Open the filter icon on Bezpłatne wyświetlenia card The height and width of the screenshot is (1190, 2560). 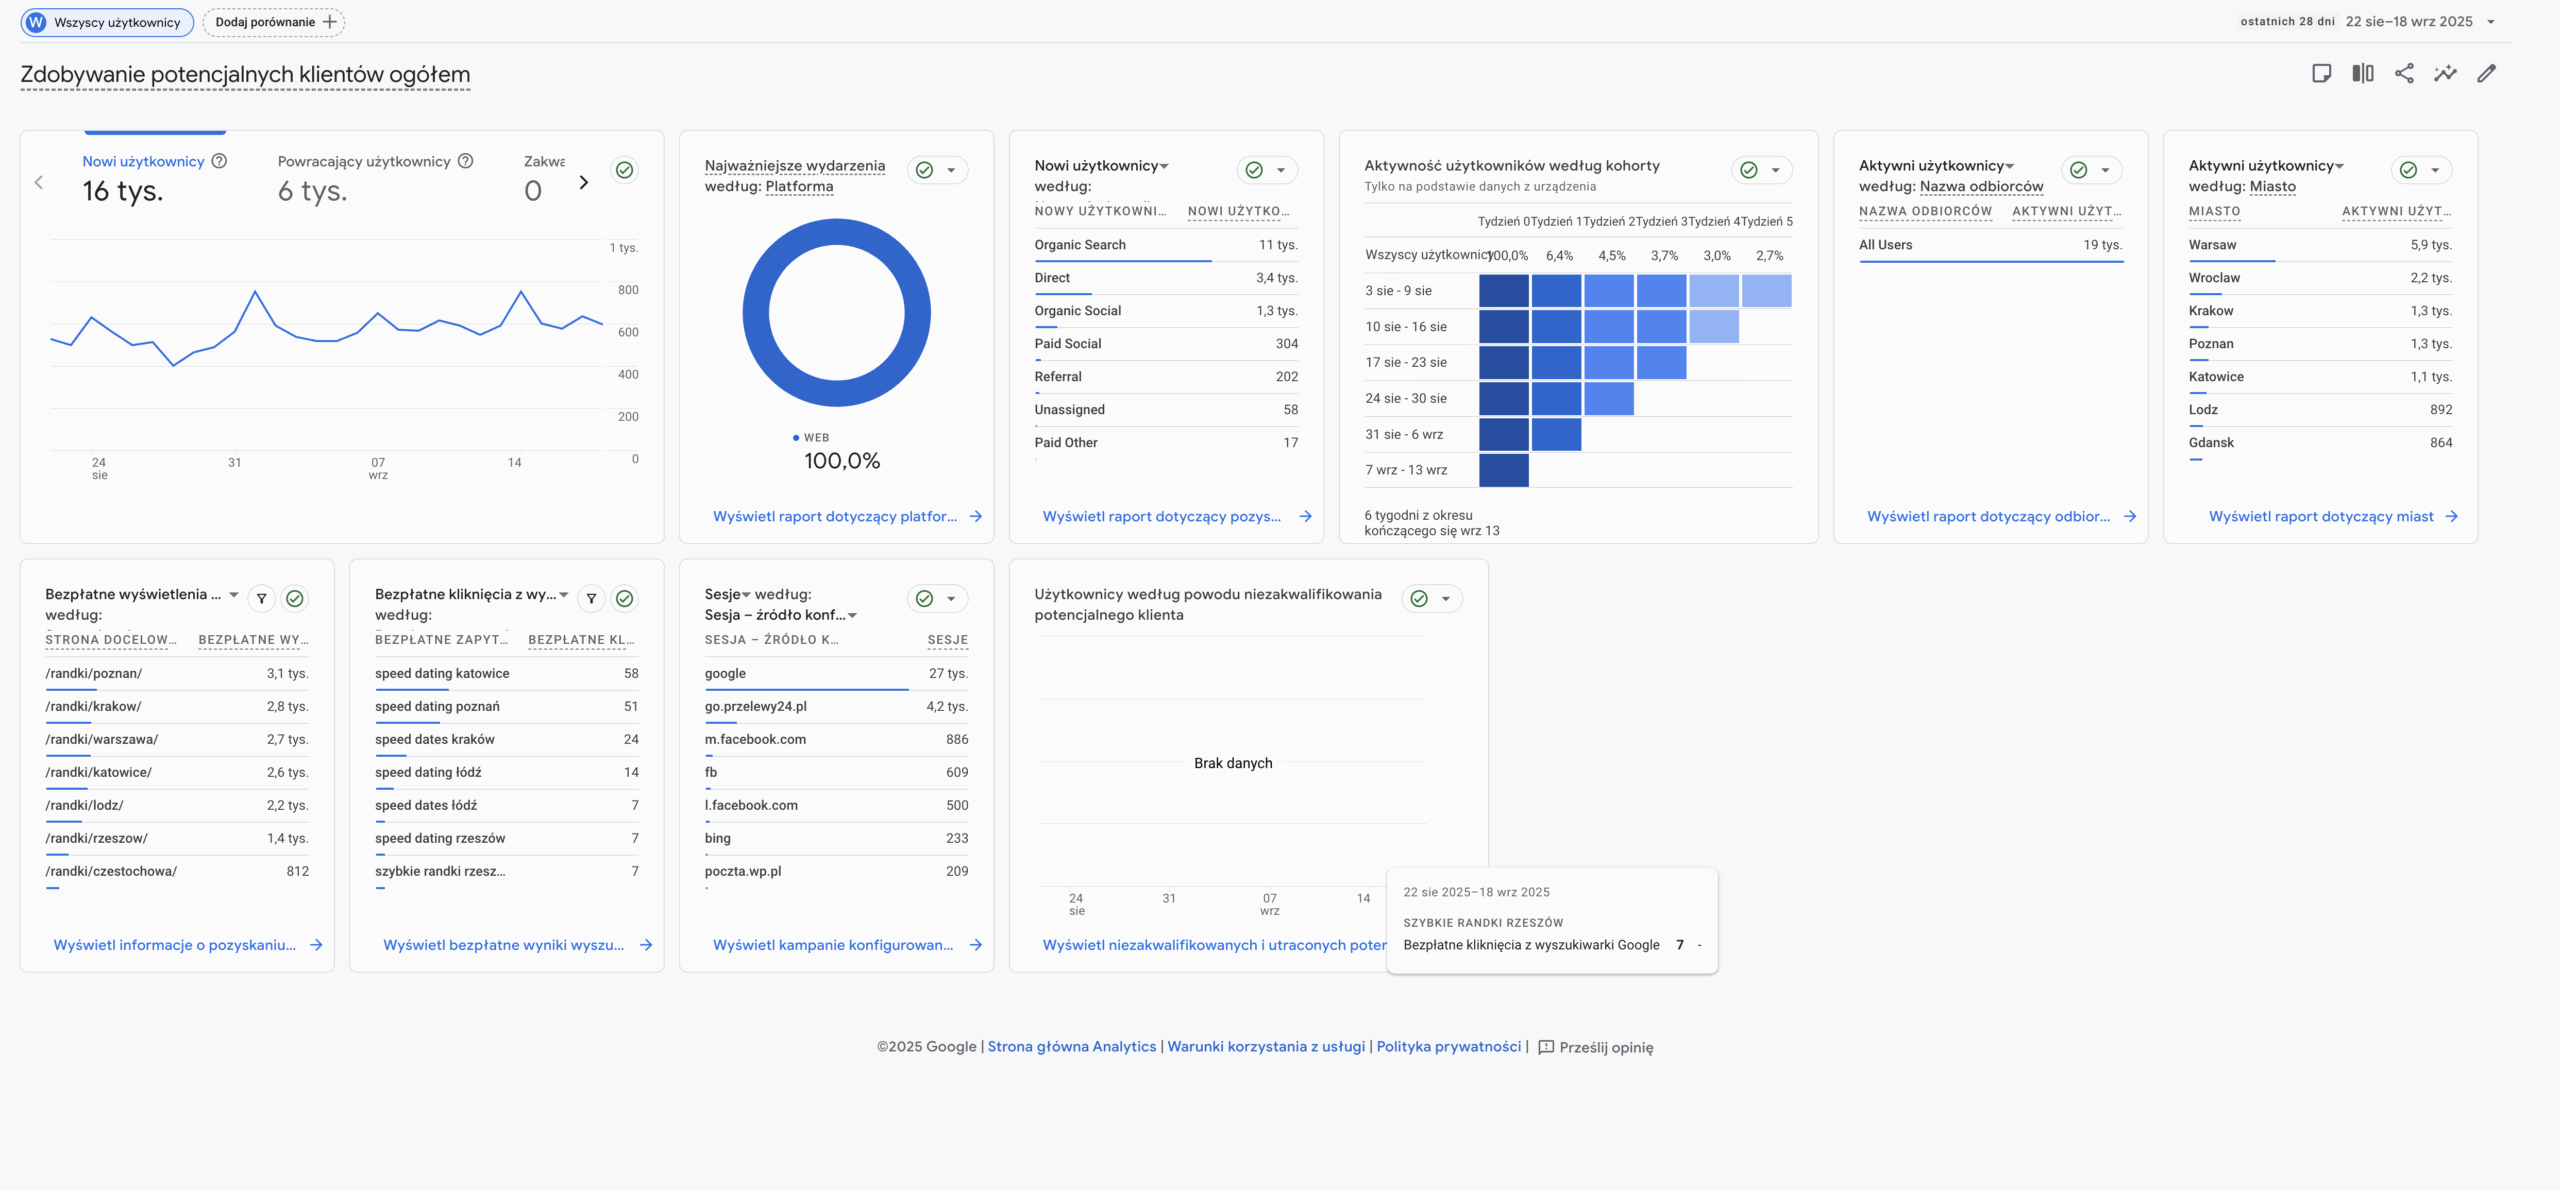coord(262,598)
